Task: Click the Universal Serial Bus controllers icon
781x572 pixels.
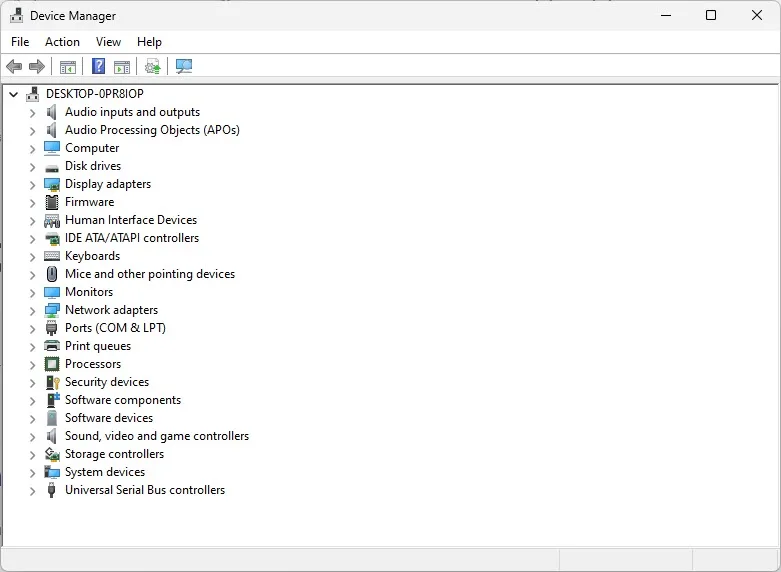Action: coord(51,490)
